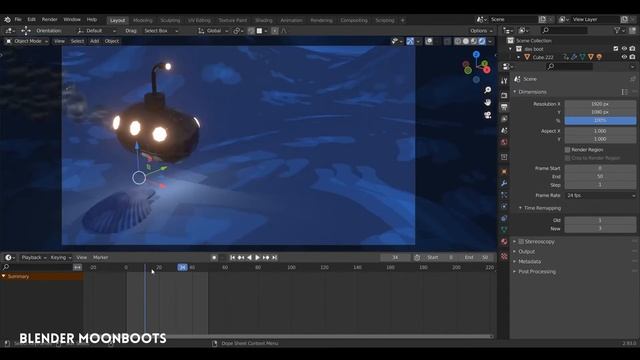
Task: Hide Cube.222 in viewport with eye icon
Action: tap(624, 58)
